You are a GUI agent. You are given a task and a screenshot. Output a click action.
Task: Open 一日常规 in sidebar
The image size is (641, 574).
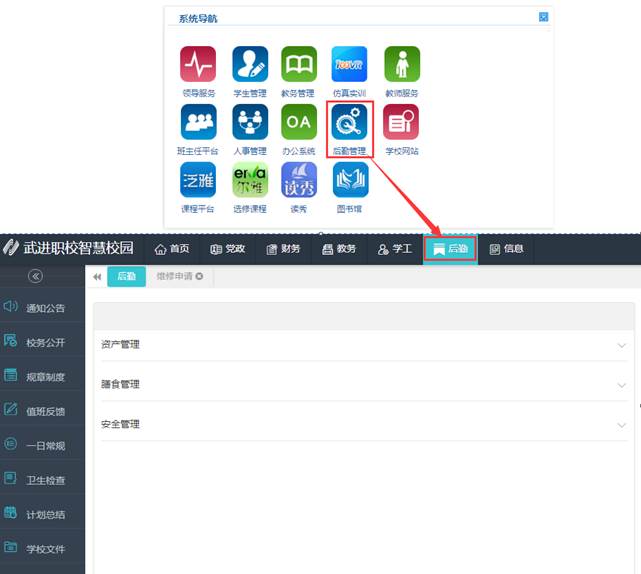(x=43, y=446)
